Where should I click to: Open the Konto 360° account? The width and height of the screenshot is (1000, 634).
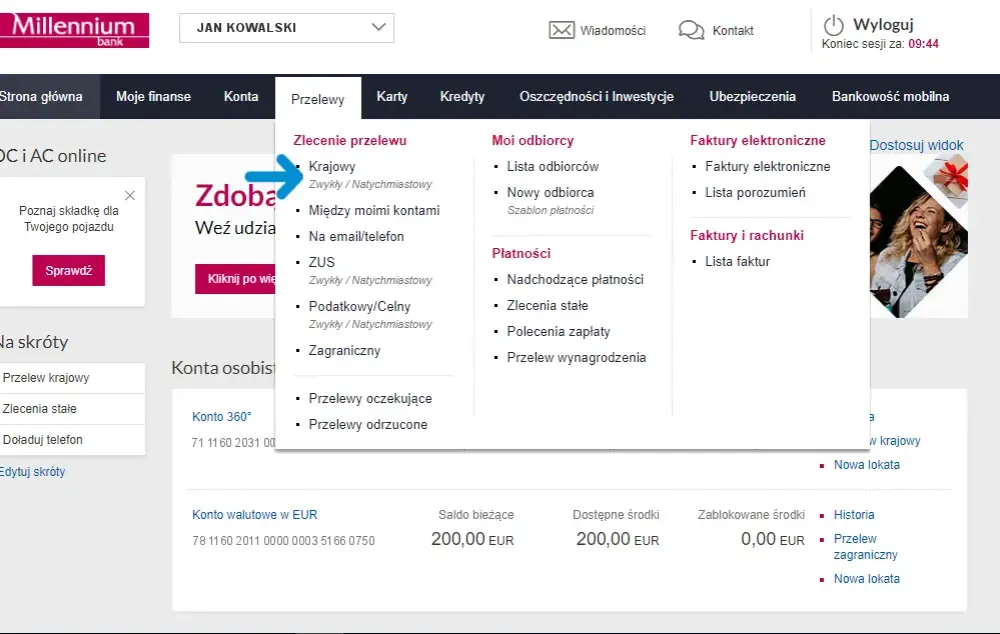pyautogui.click(x=221, y=417)
